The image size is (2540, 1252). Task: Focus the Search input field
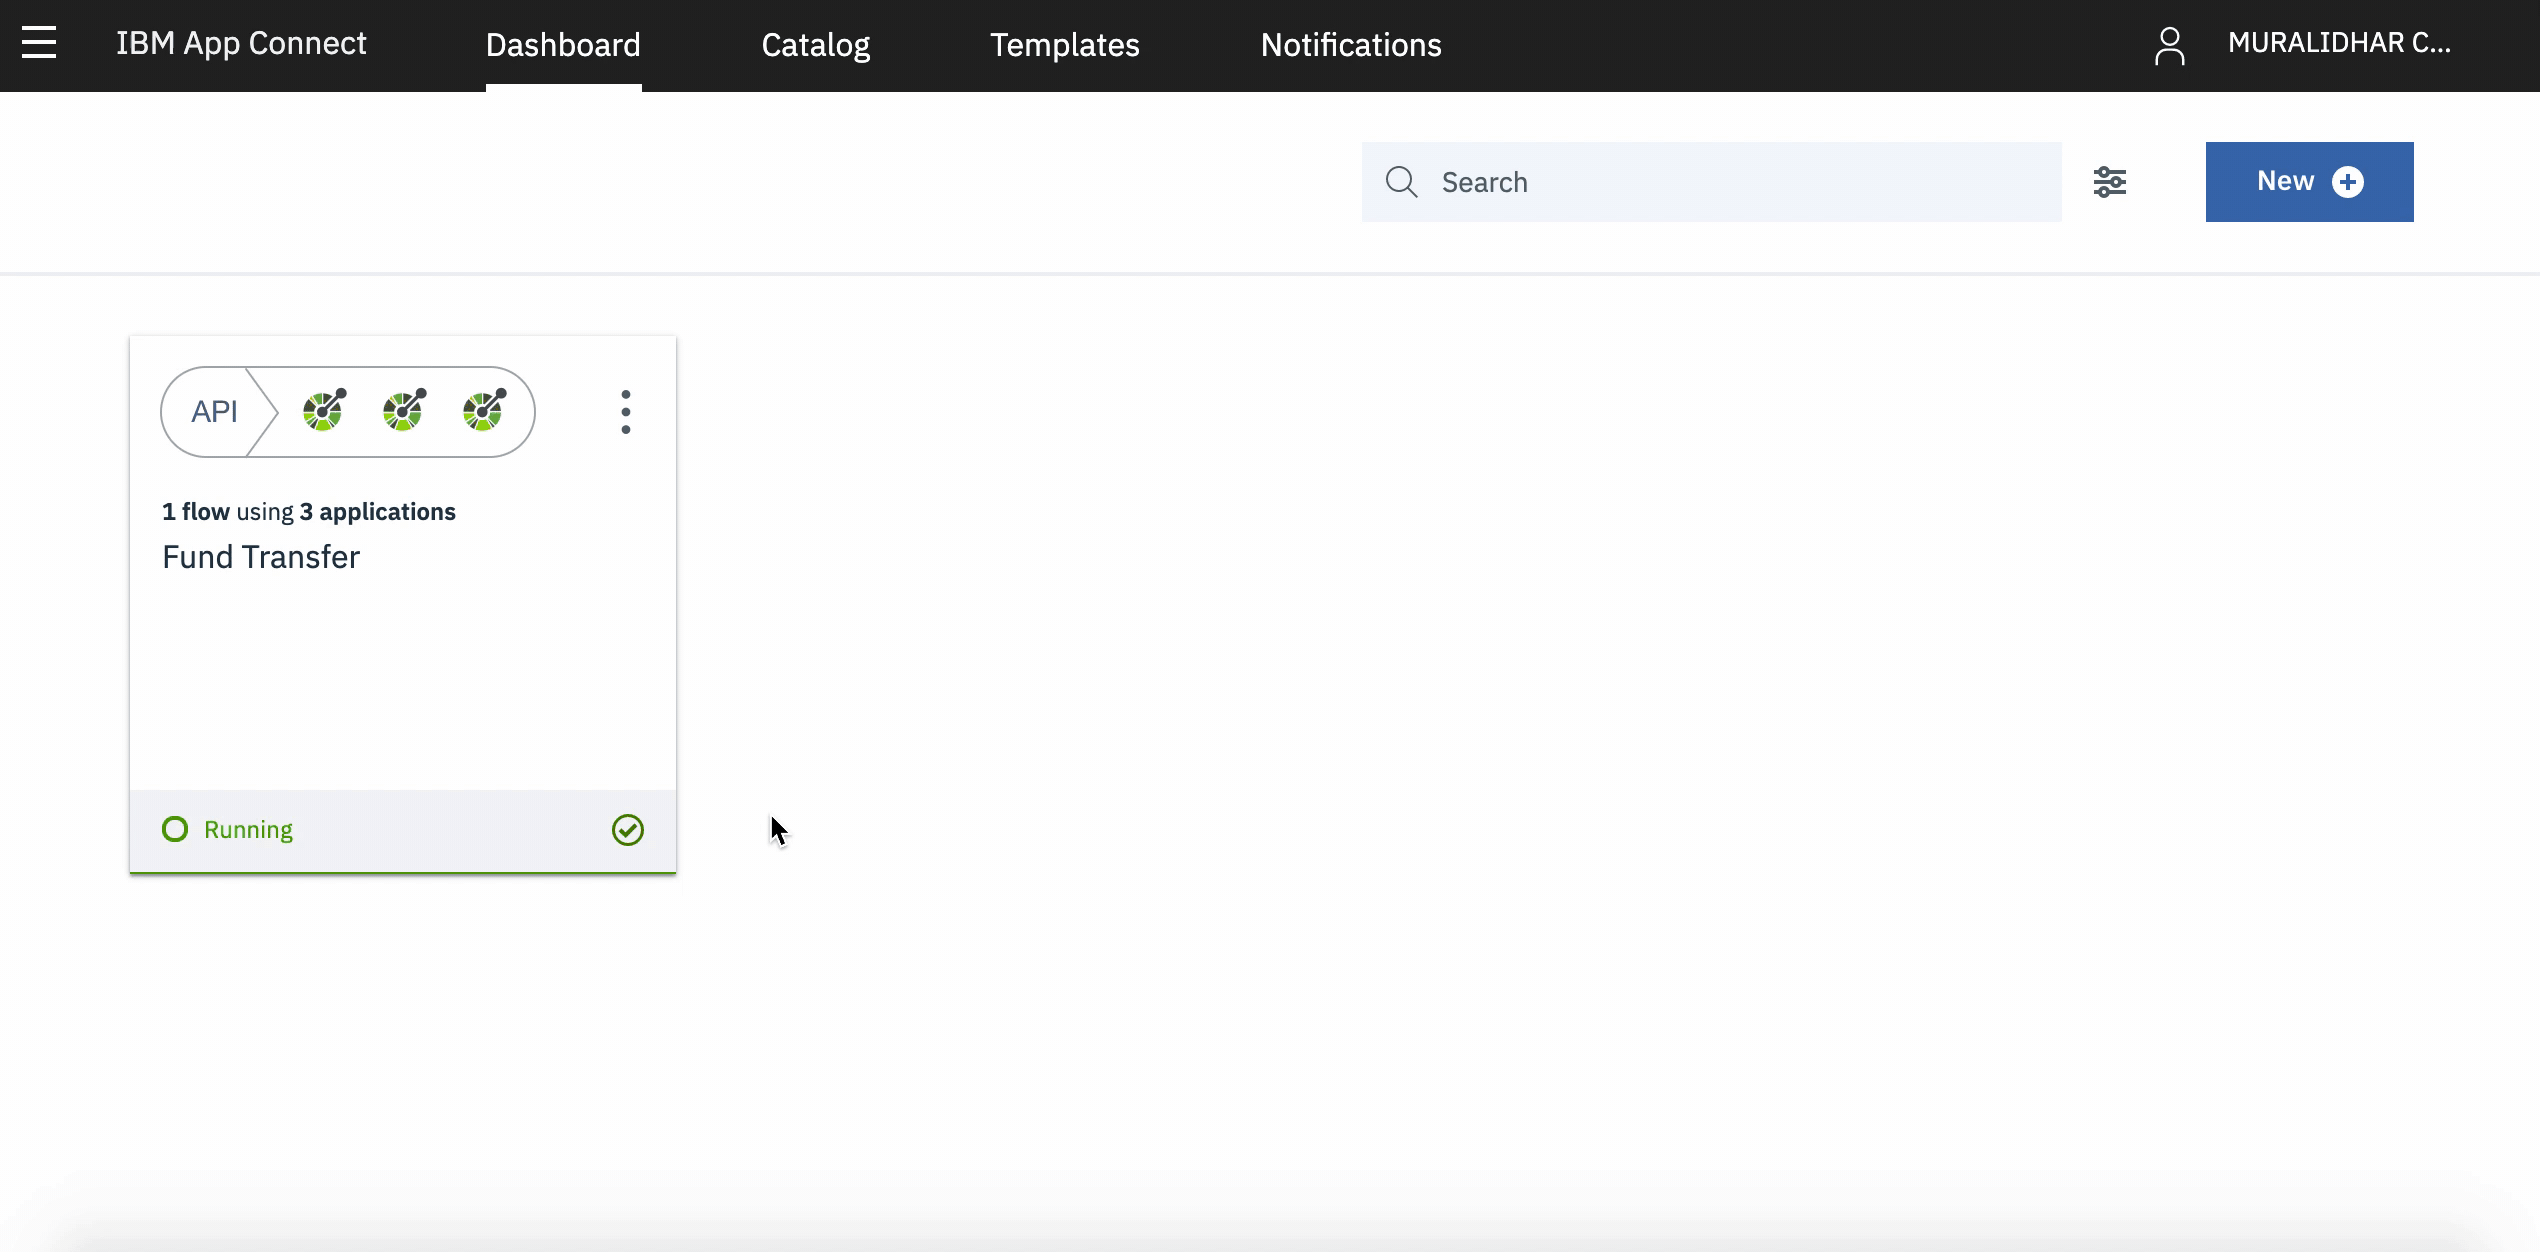click(1740, 182)
